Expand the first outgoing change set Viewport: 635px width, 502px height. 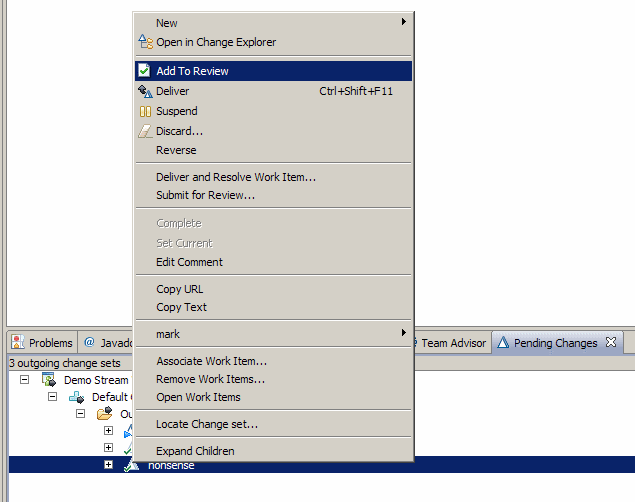(109, 430)
